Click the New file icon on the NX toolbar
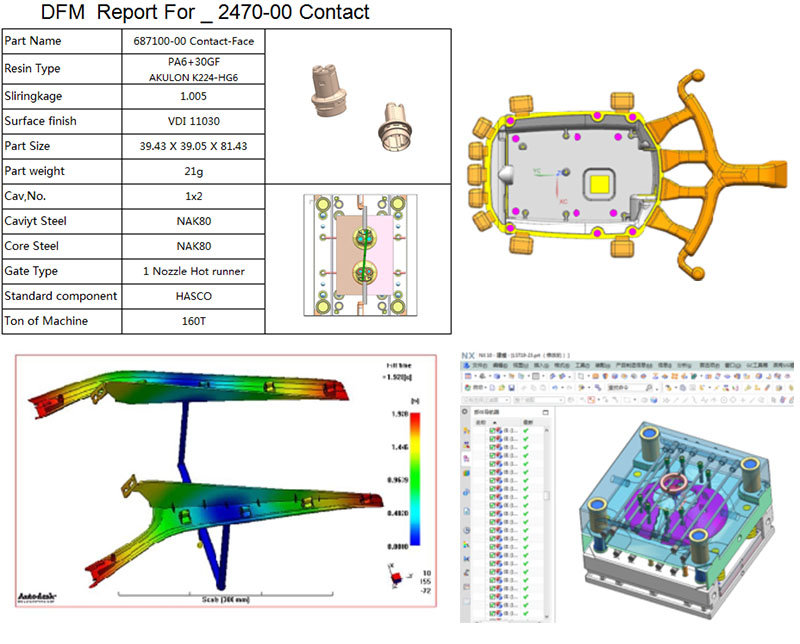The width and height of the screenshot is (800, 644). point(492,388)
